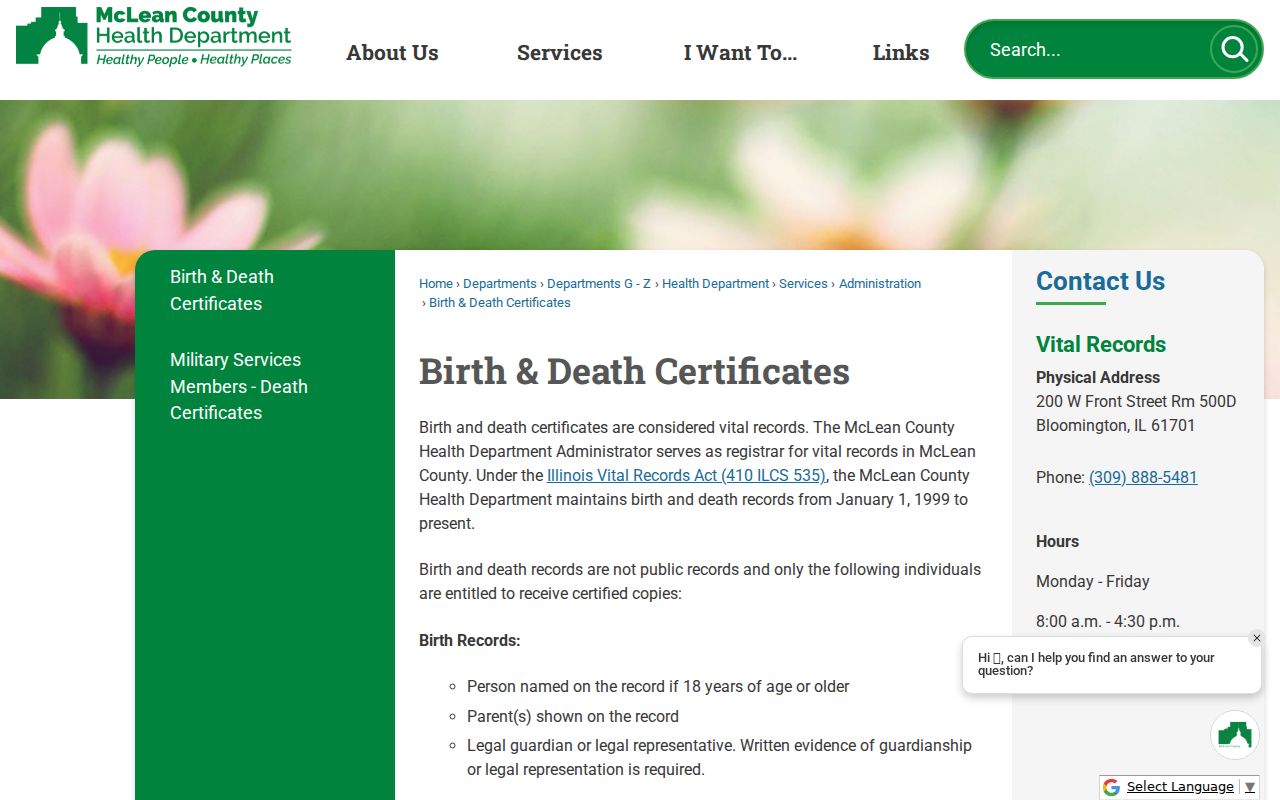1280x800 pixels.
Task: Click the Birth Records: subheading
Action: [470, 640]
